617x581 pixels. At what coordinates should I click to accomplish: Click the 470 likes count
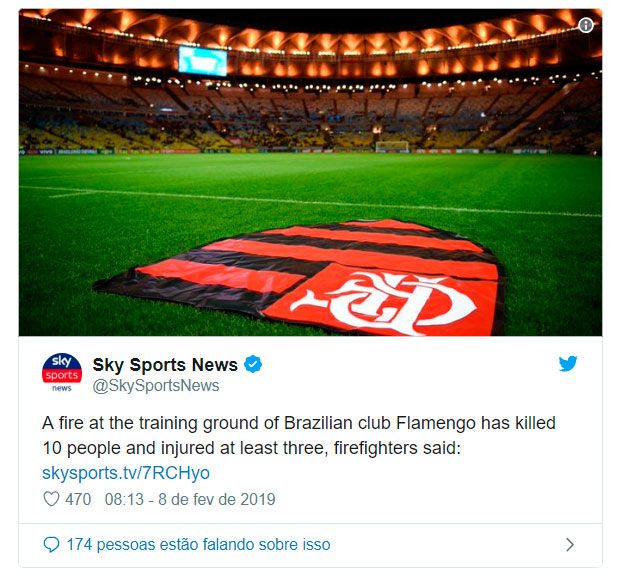tap(78, 499)
